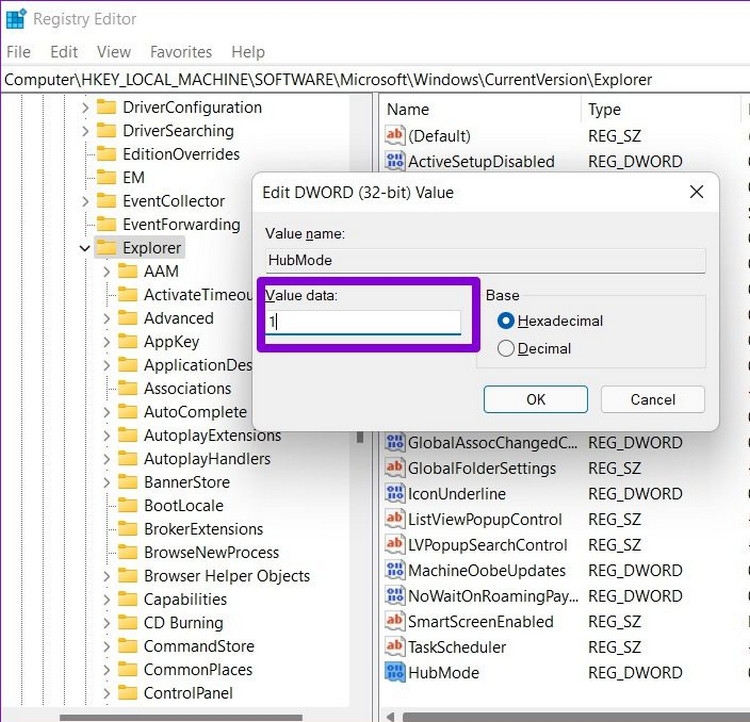Image resolution: width=750 pixels, height=722 pixels.
Task: Click the MachineOobeUpdates DWORD icon
Action: click(x=395, y=570)
